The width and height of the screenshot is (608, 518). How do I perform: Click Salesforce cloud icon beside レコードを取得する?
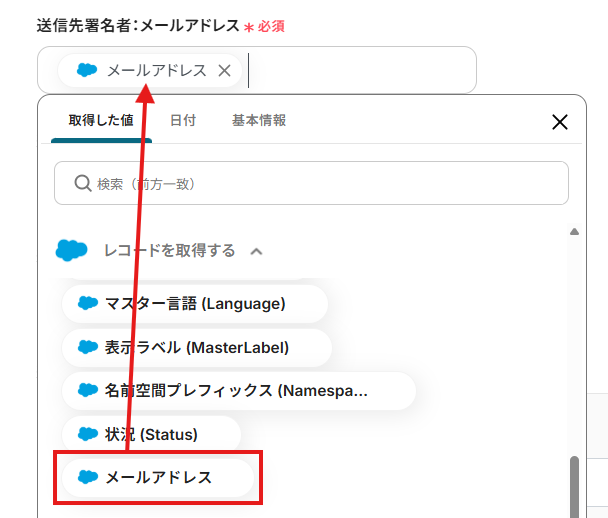pos(72,251)
